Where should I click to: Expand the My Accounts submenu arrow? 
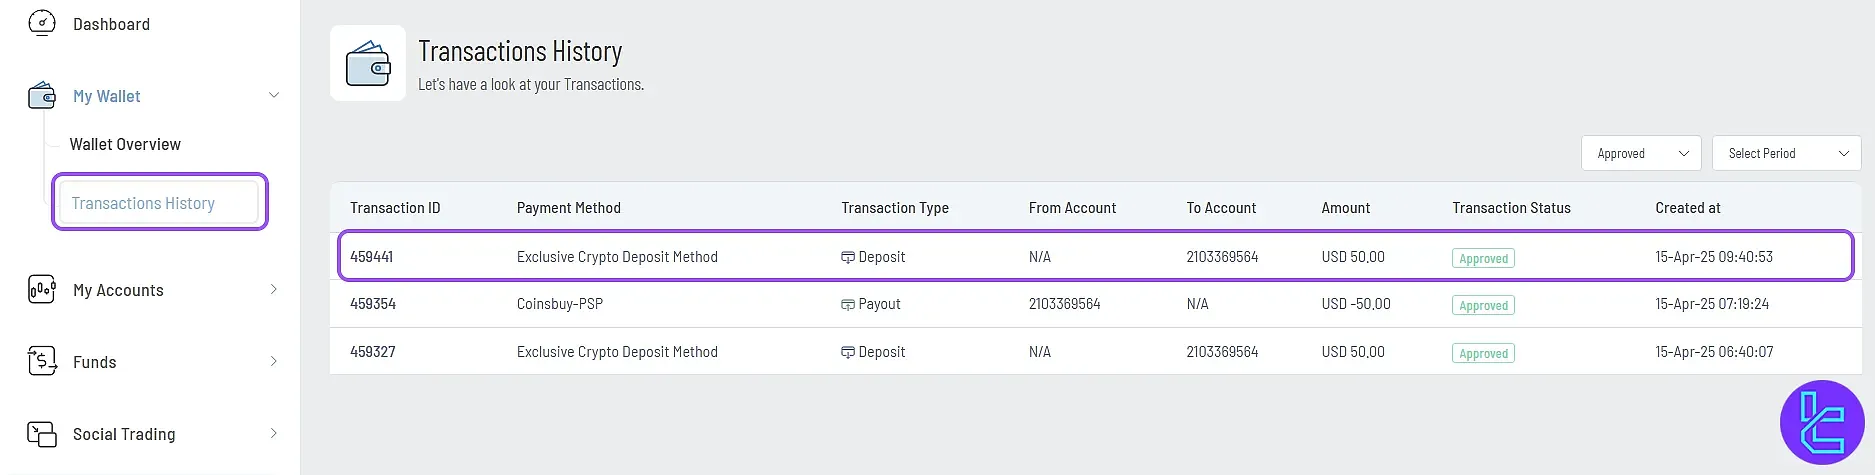pos(274,289)
